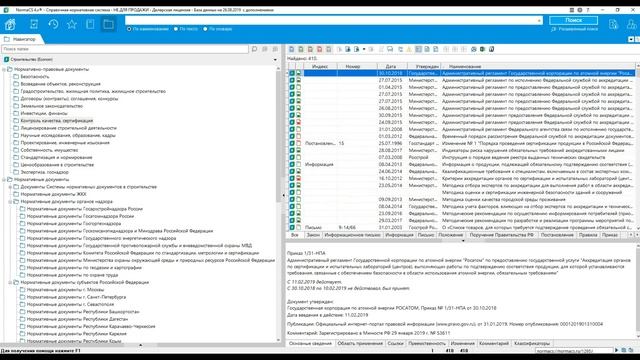Open the book icon in top bar
This screenshot has width=640, height=360.
pos(90,24)
